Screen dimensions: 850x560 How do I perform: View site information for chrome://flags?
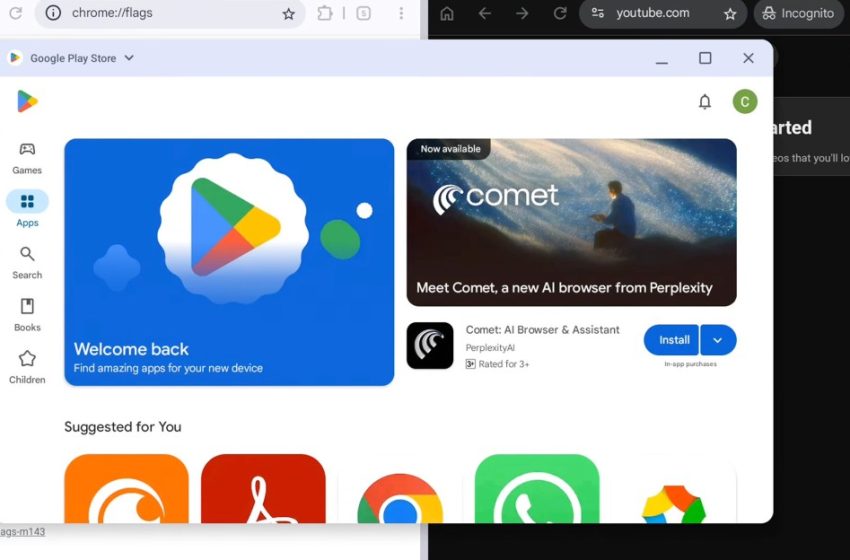point(53,13)
